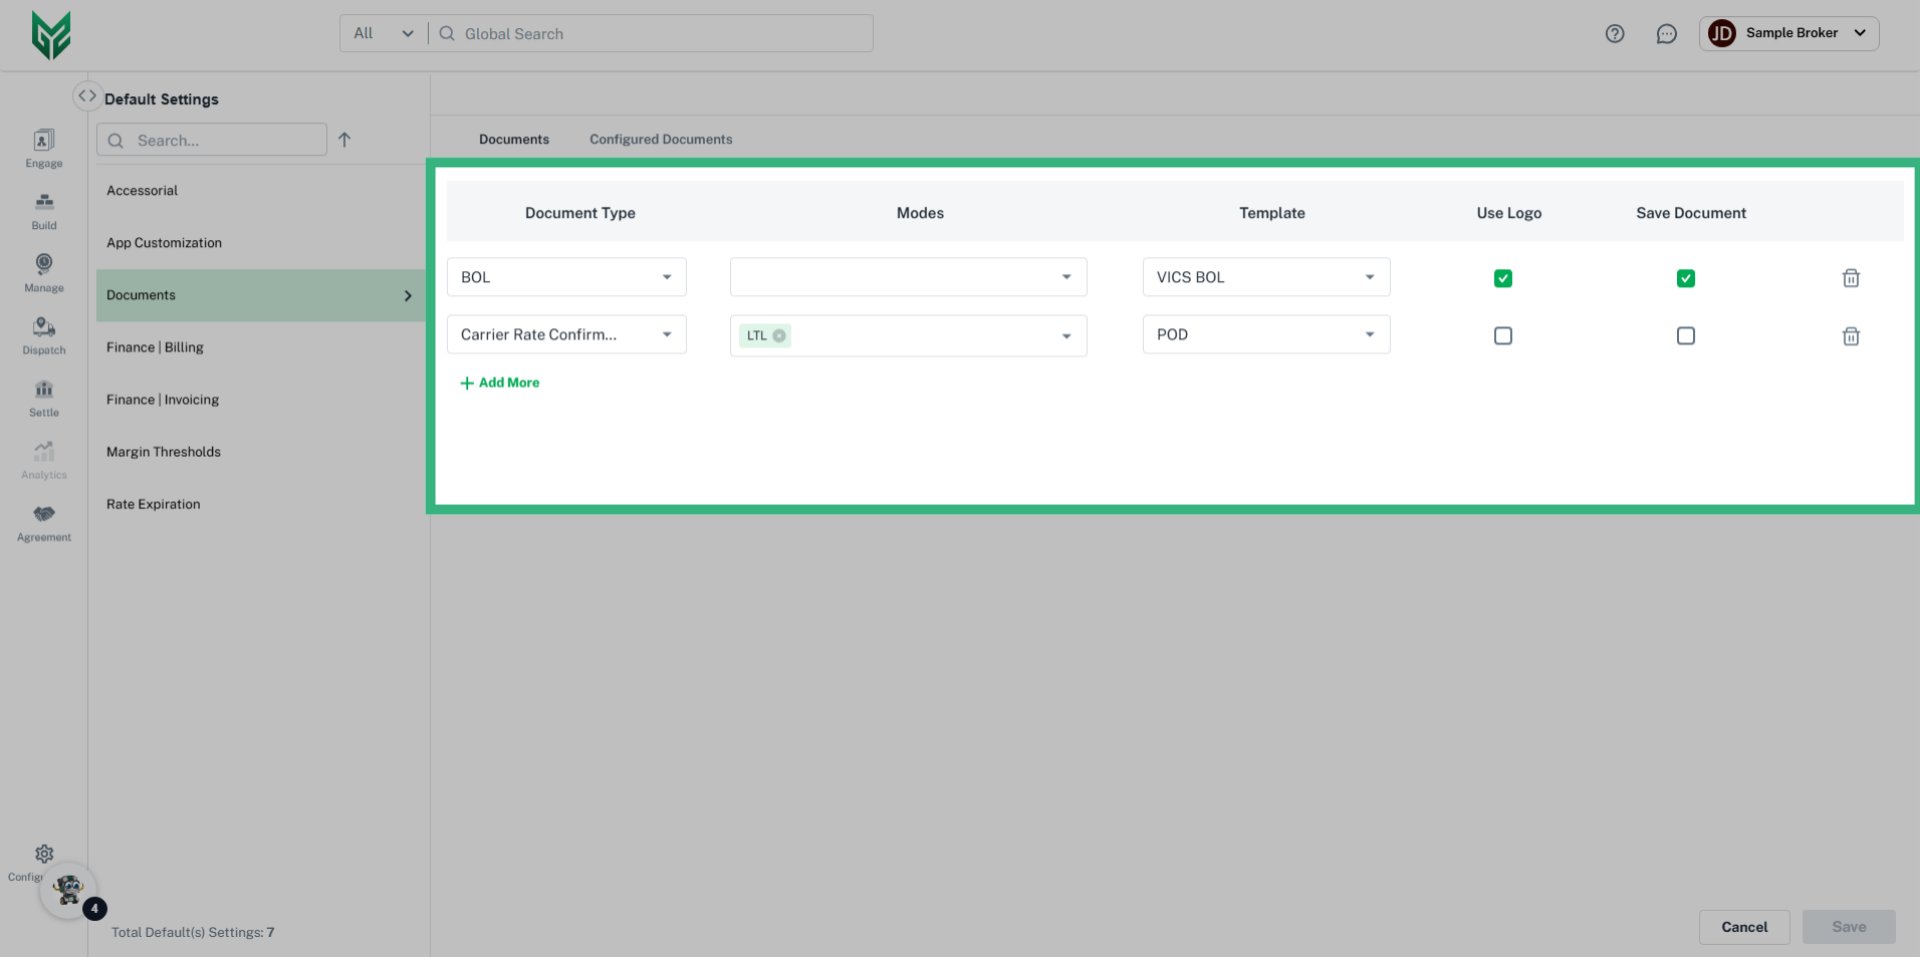Uncheck Use Logo for the BOL row

tap(1503, 278)
